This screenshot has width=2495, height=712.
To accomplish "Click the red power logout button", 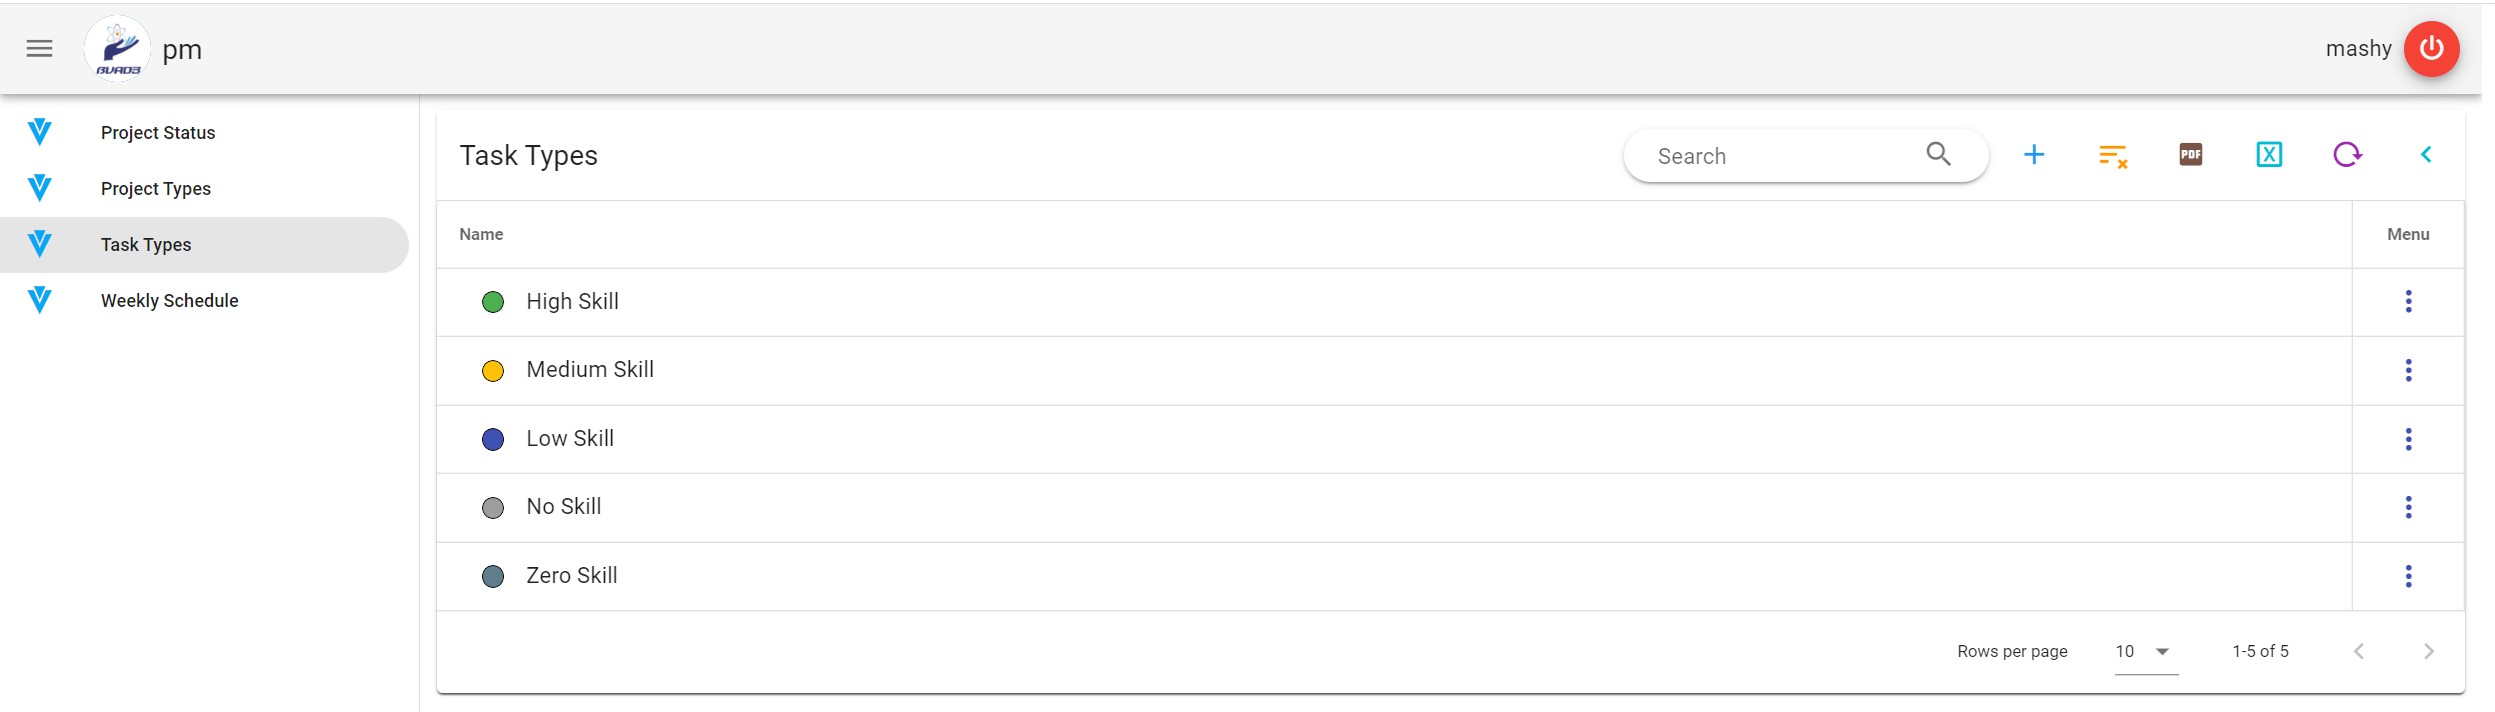I will [2431, 49].
